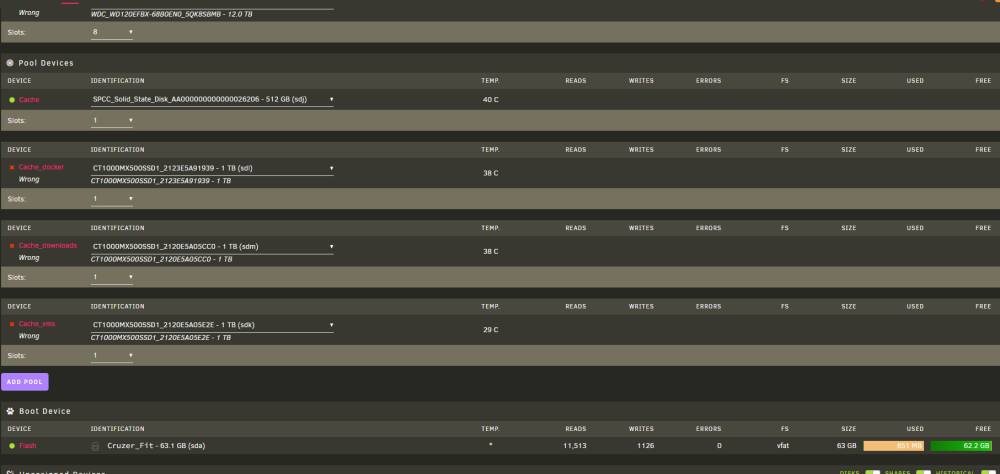Click the italic CT1000MX500SSD1_2120E5A05E2E wrong-disk text
The image size is (1000, 474).
pos(161,337)
